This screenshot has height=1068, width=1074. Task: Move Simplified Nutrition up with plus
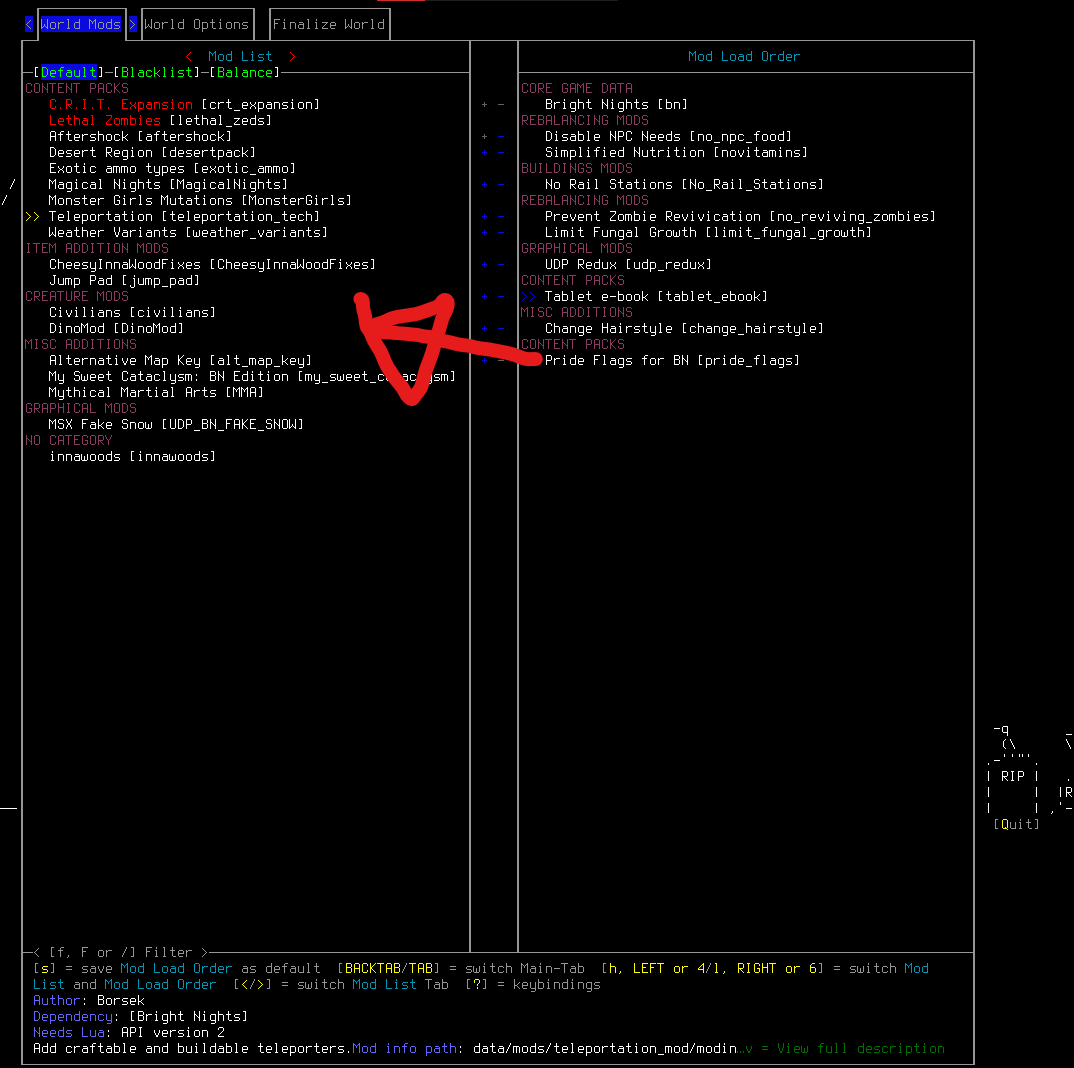click(484, 153)
